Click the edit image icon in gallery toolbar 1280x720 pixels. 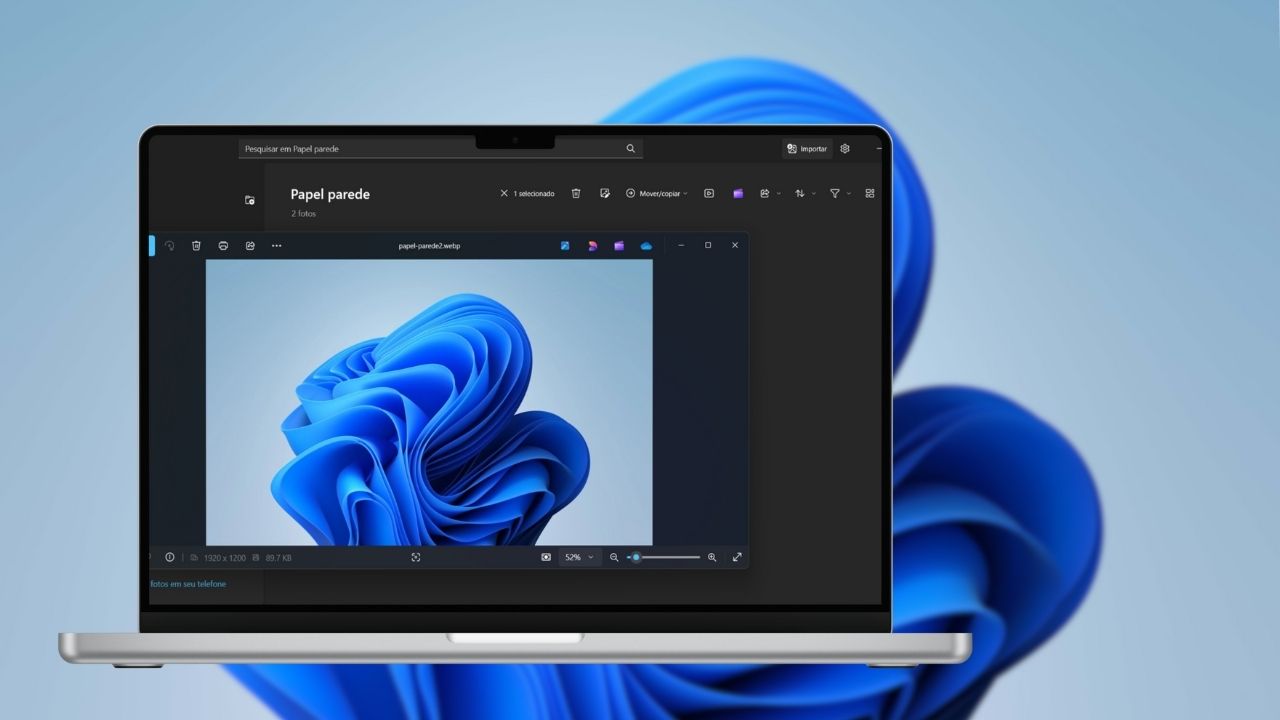[605, 193]
